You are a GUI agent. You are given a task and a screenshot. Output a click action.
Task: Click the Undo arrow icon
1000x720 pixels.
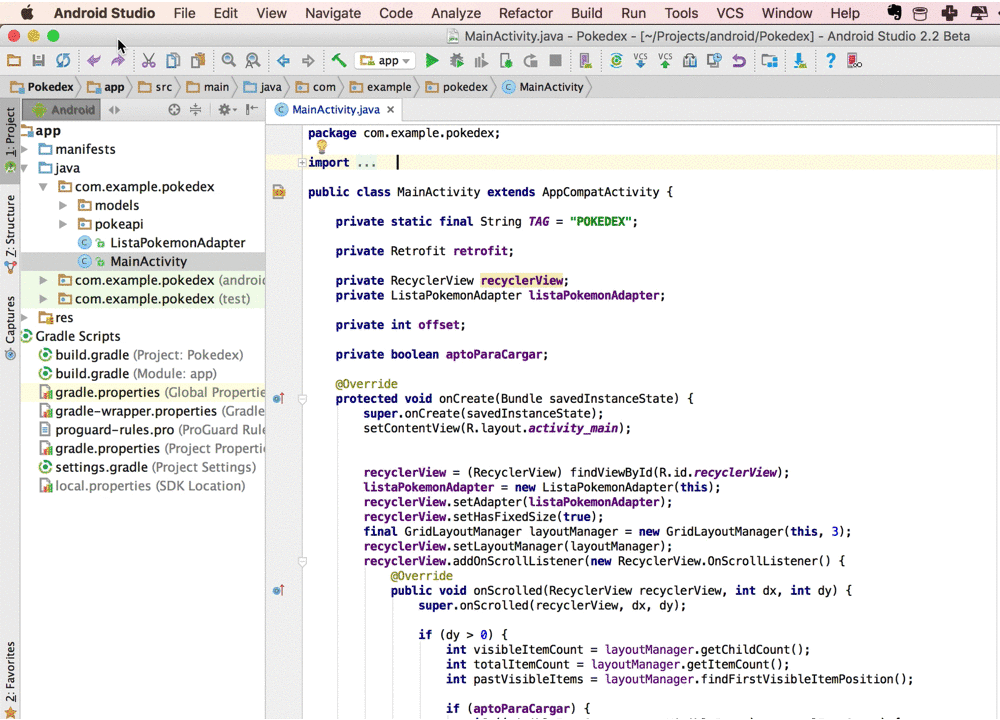(94, 61)
